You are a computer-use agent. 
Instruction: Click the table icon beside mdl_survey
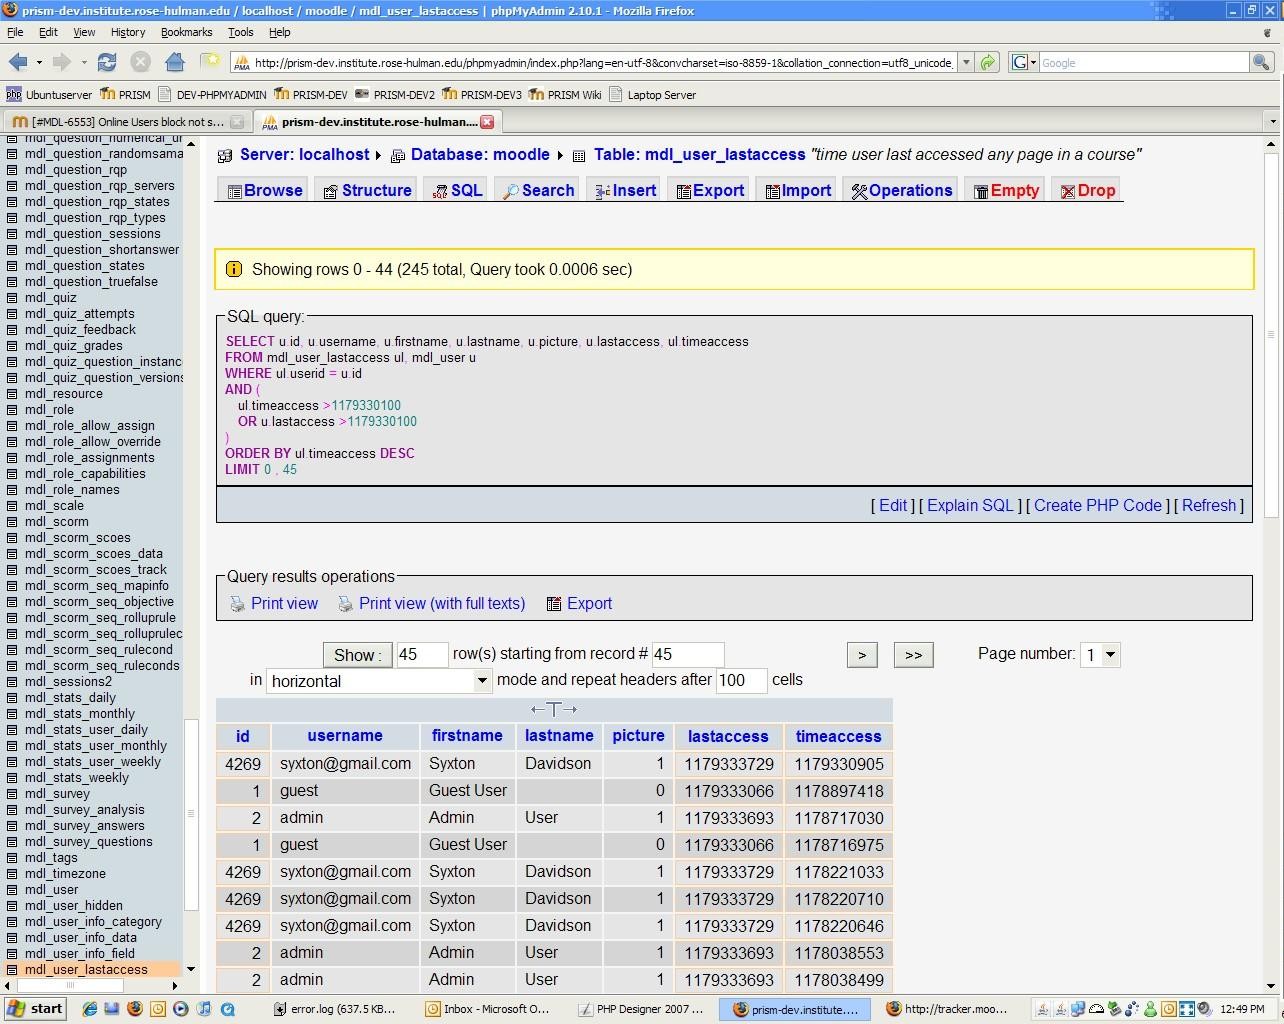[x=13, y=794]
